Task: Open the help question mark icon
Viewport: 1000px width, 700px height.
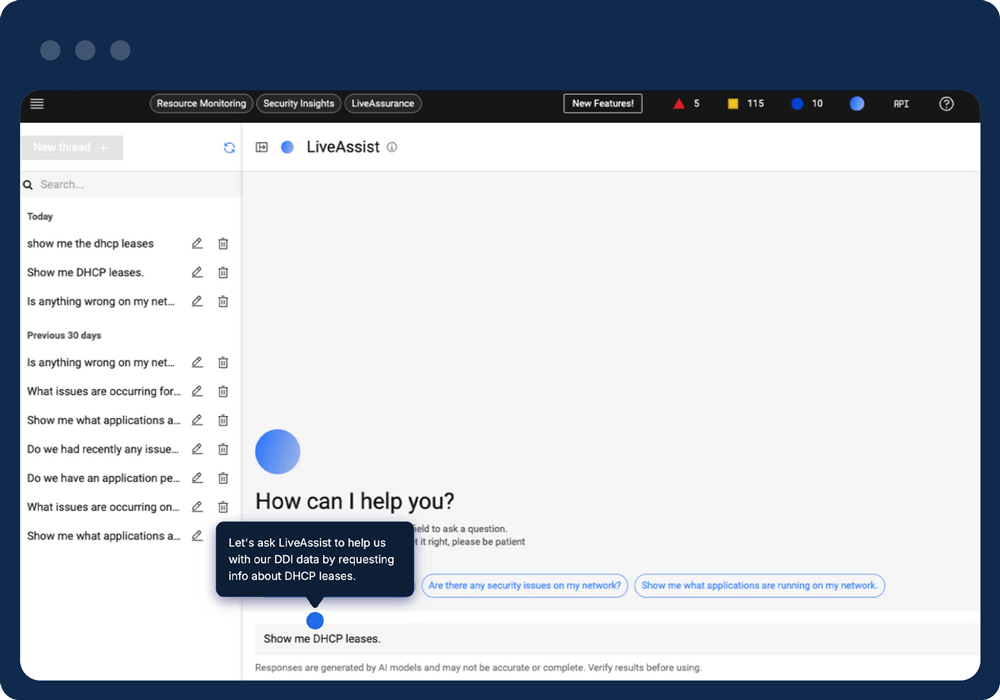Action: tap(946, 104)
